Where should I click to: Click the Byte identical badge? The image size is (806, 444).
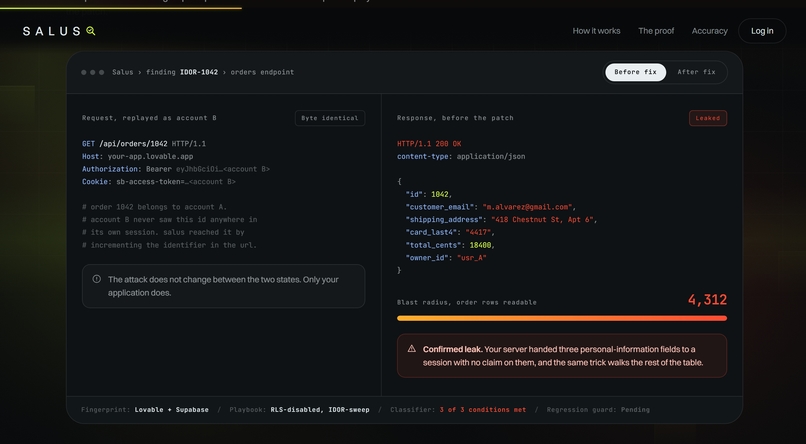329,118
